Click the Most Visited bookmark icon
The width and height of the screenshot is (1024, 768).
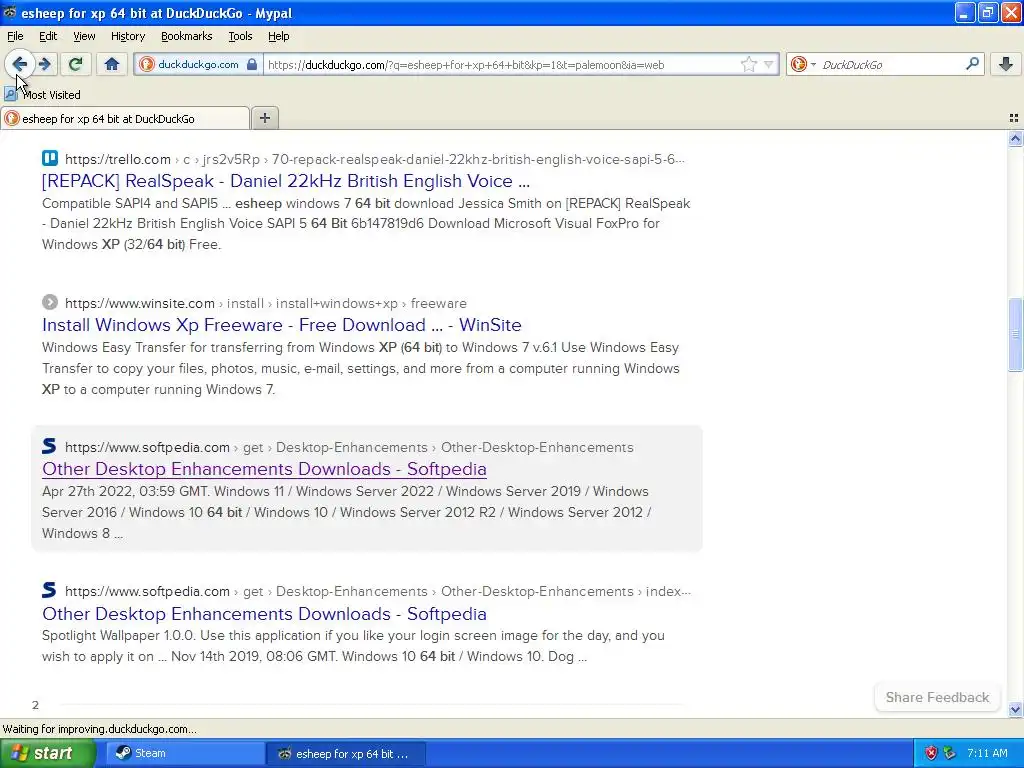pos(10,95)
